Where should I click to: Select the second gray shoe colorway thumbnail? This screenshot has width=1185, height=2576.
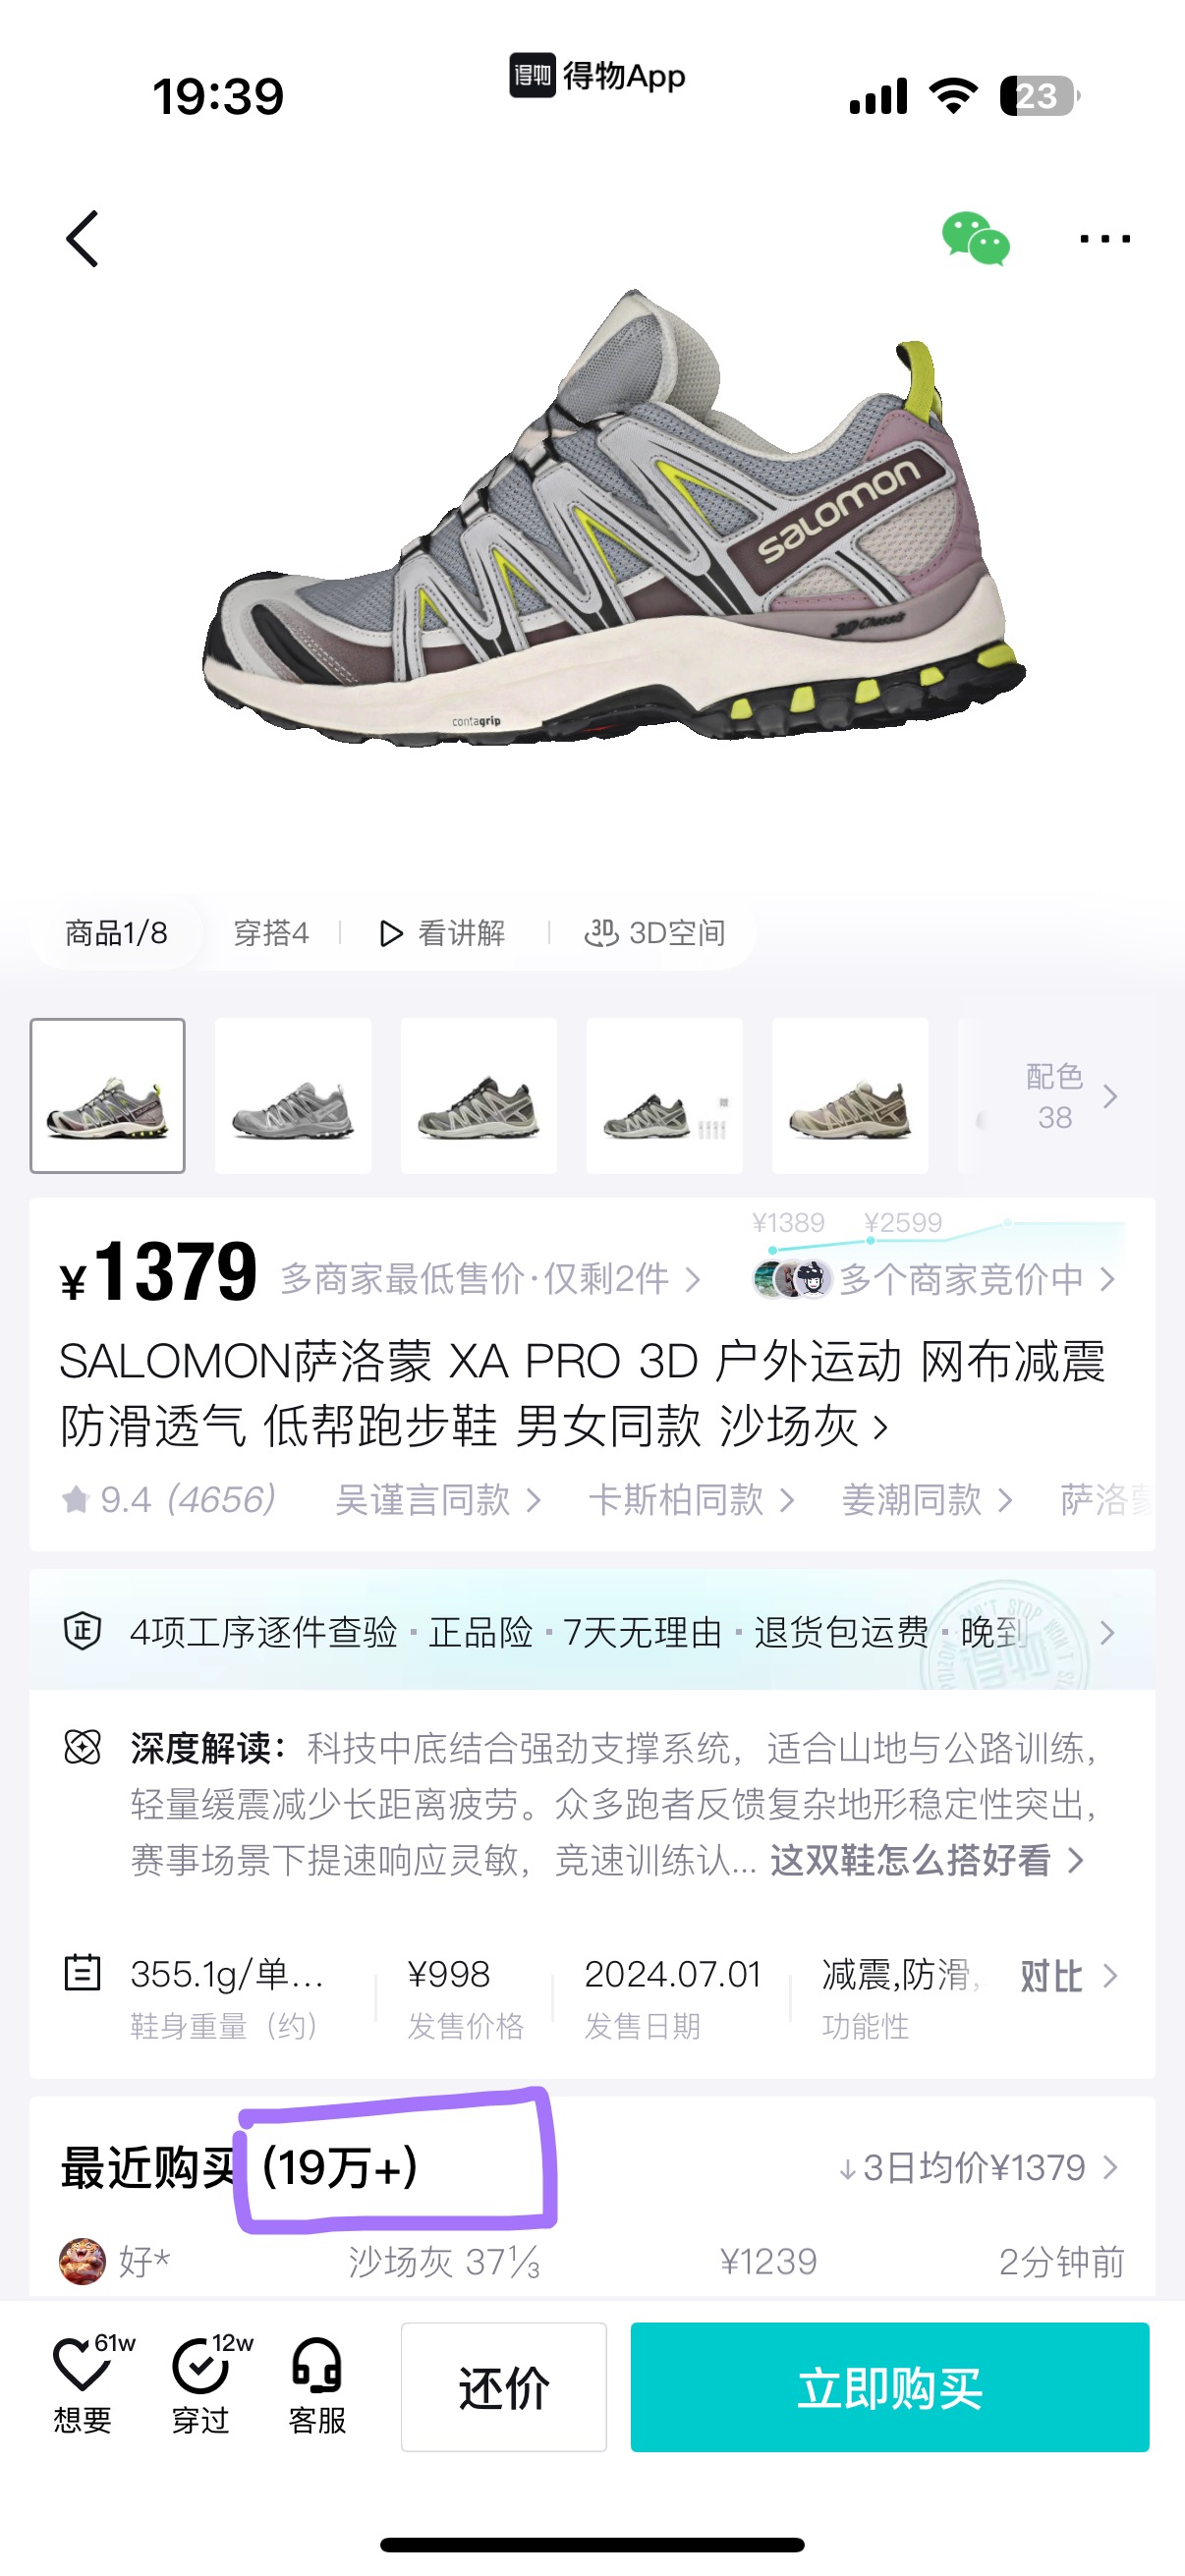[293, 1095]
